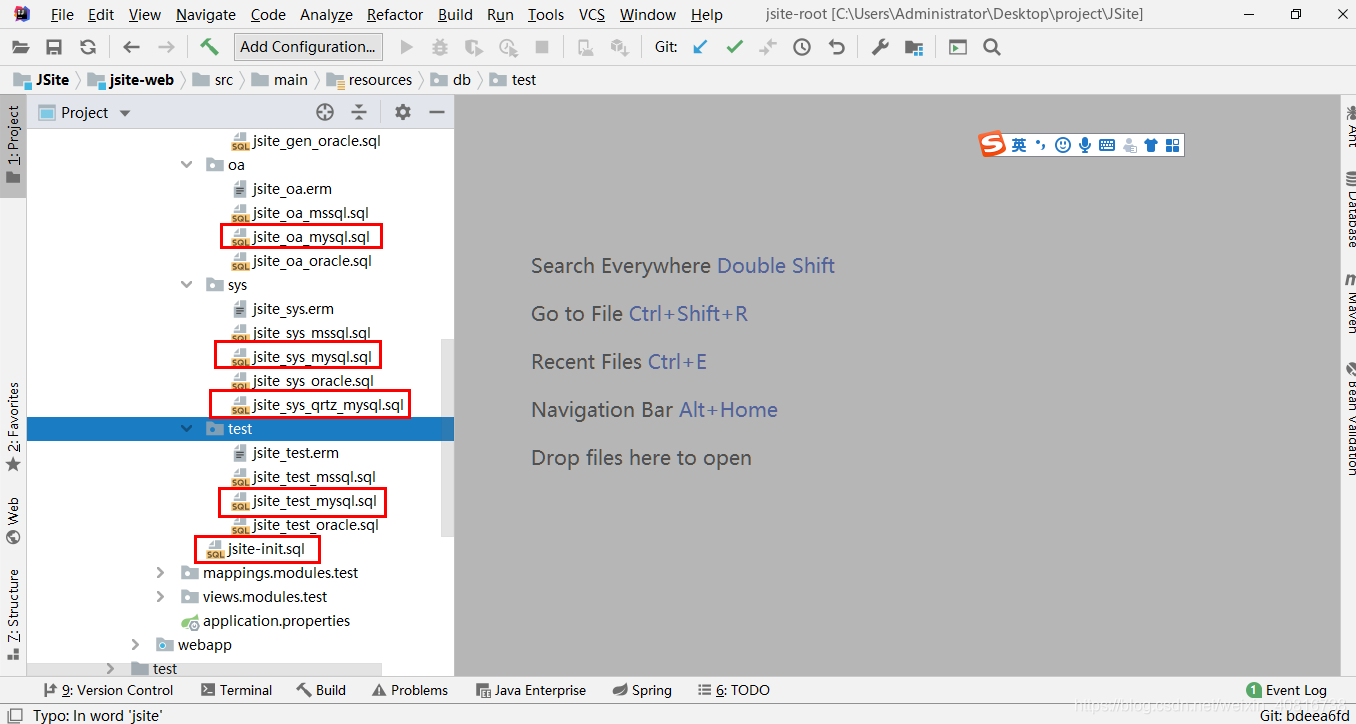The image size is (1356, 724).
Task: Click the Build Project hammer icon
Action: point(209,46)
